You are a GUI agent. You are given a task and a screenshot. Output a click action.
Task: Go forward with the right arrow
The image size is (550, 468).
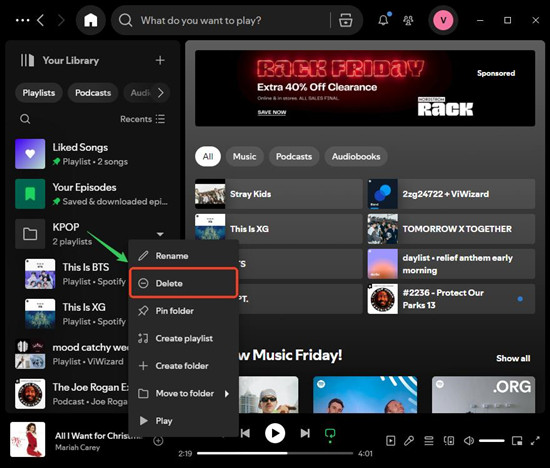(x=61, y=20)
